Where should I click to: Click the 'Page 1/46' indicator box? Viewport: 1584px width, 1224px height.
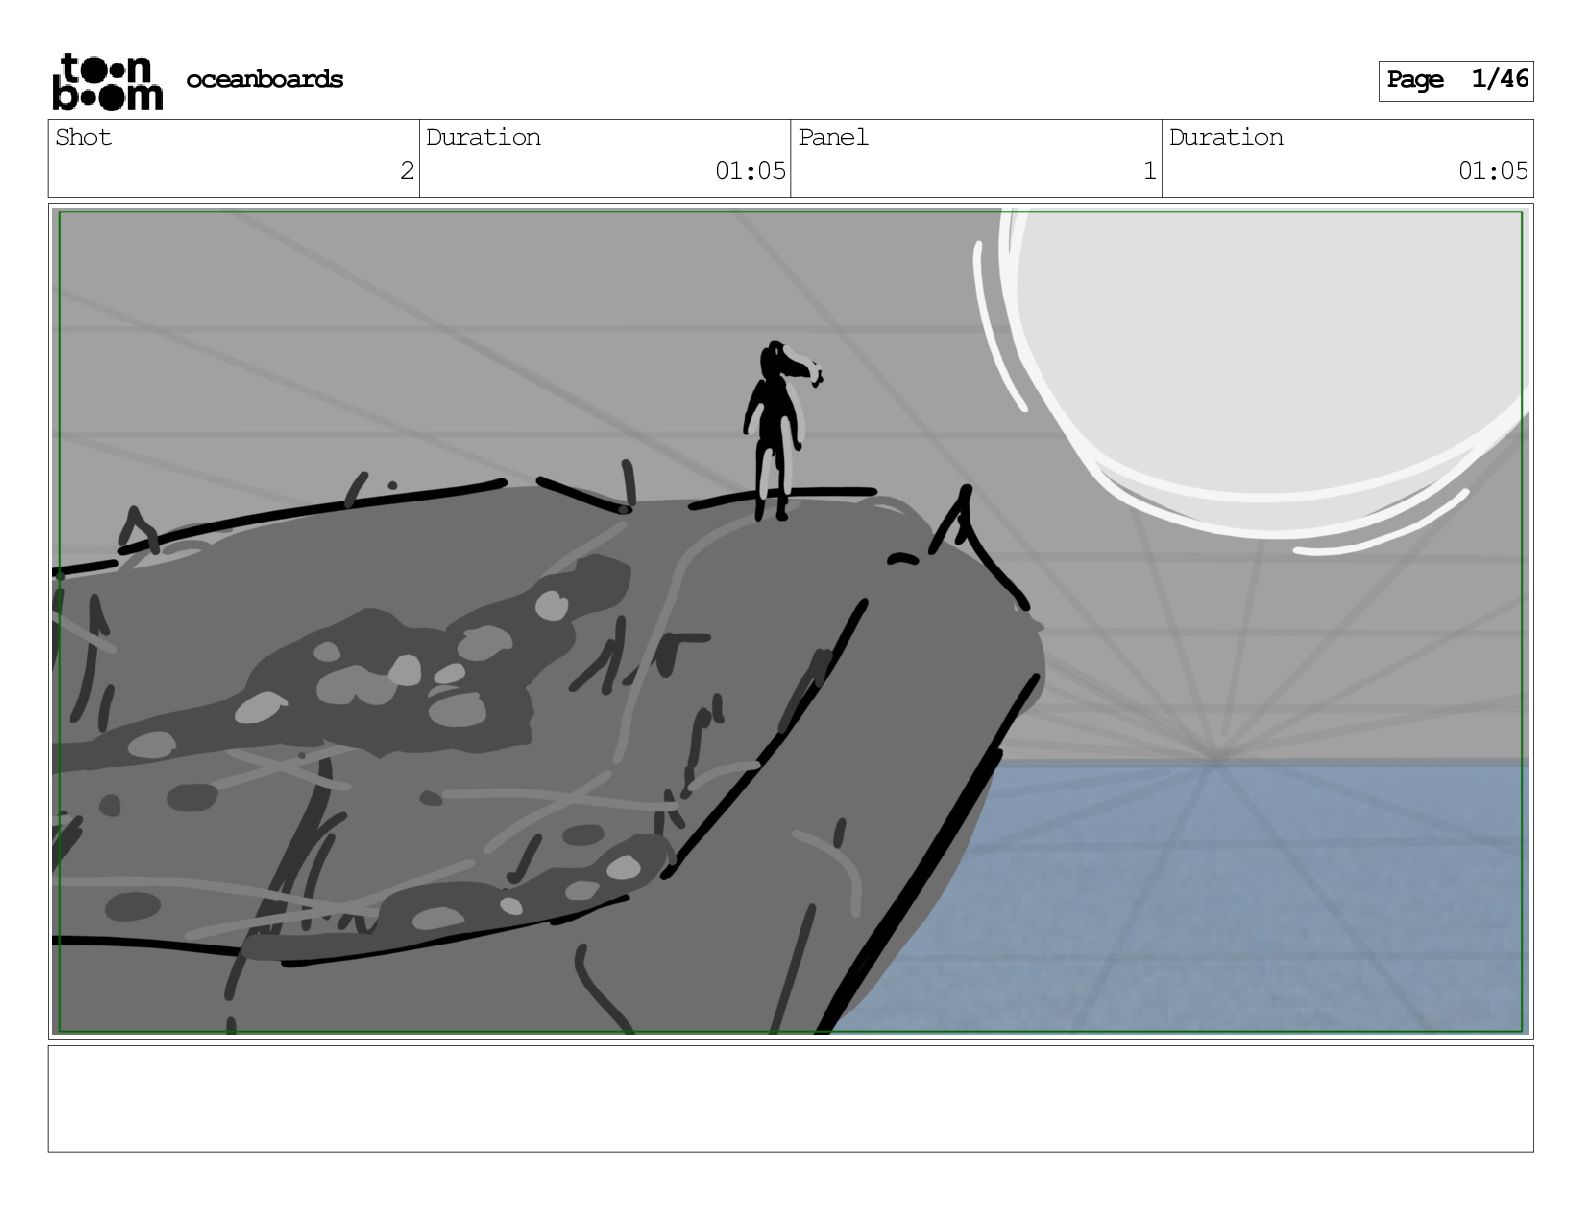pyautogui.click(x=1456, y=81)
